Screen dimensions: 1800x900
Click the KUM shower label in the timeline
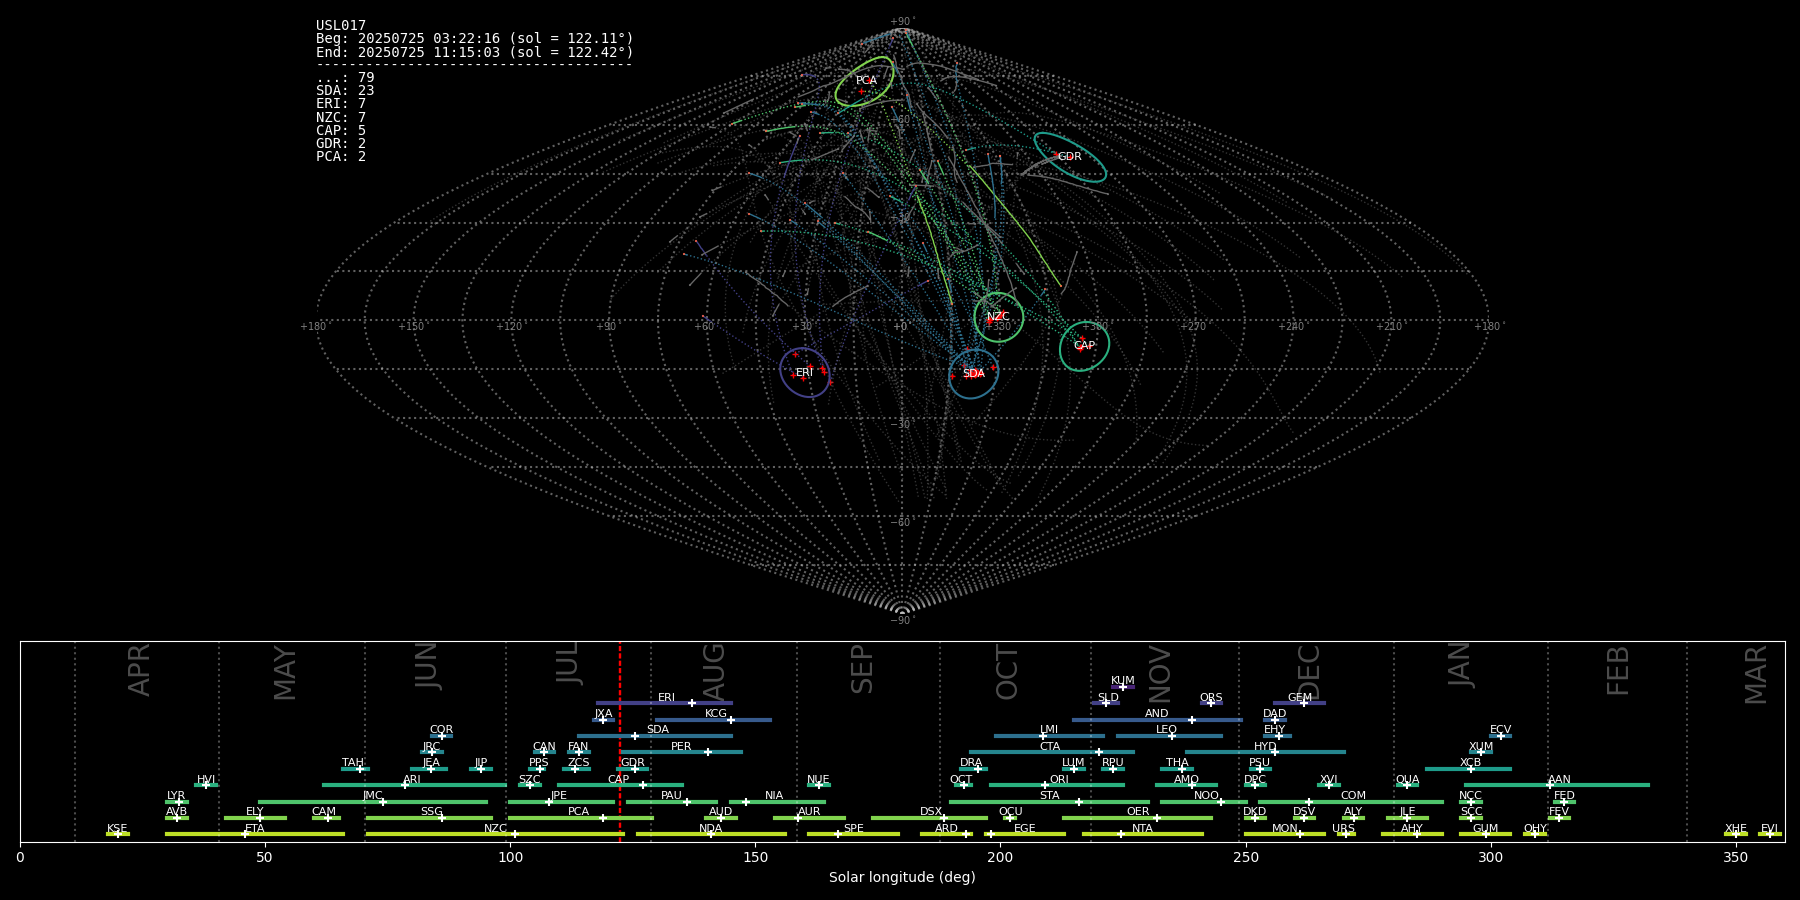pyautogui.click(x=1123, y=681)
